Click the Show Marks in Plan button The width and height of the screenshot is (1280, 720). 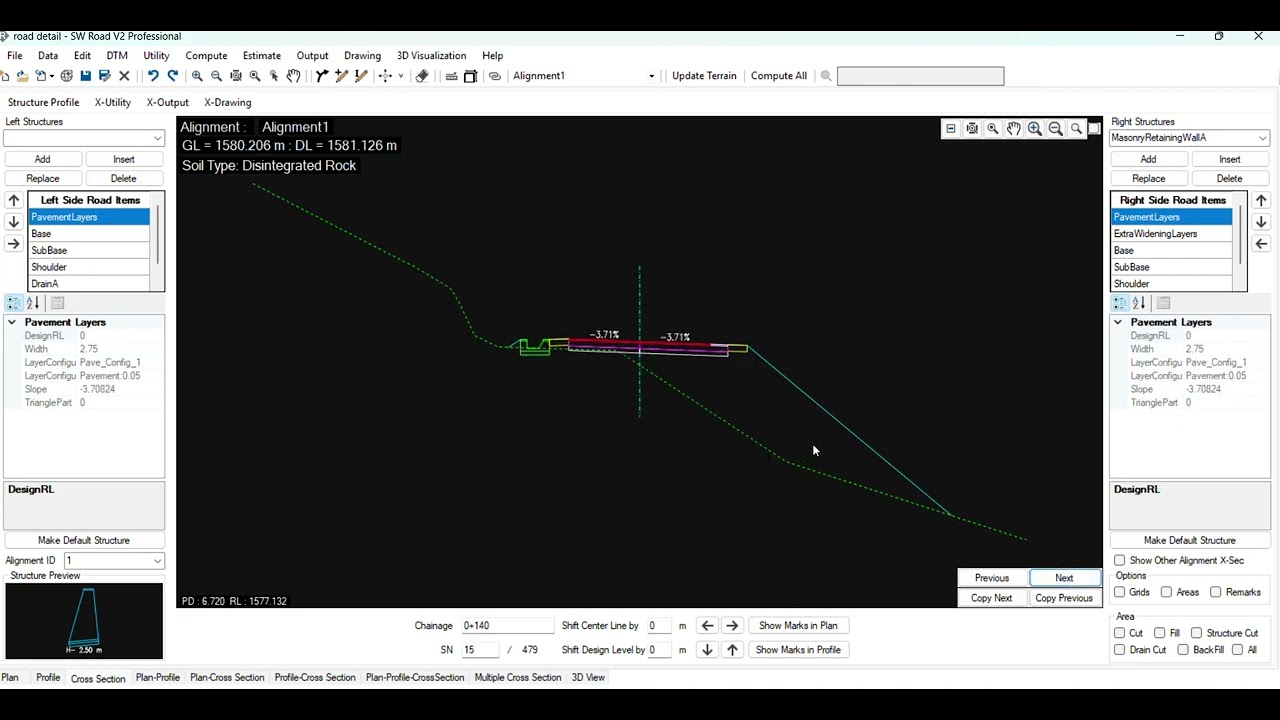[x=798, y=626]
